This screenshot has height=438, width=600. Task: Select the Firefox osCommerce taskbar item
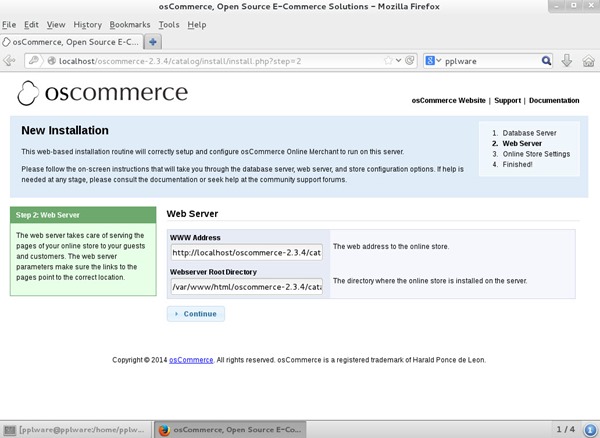tap(230, 430)
